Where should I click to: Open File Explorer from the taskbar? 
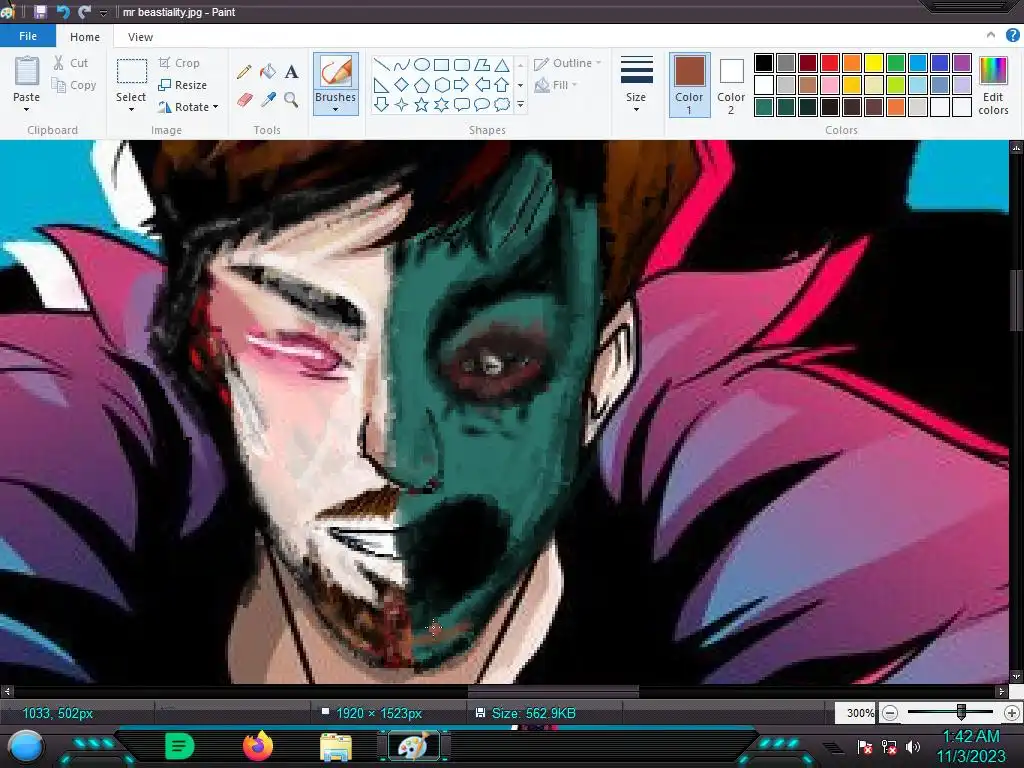336,746
